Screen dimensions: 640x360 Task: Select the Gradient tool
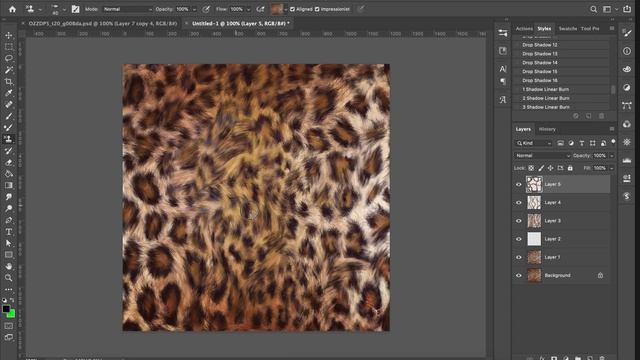coord(9,185)
